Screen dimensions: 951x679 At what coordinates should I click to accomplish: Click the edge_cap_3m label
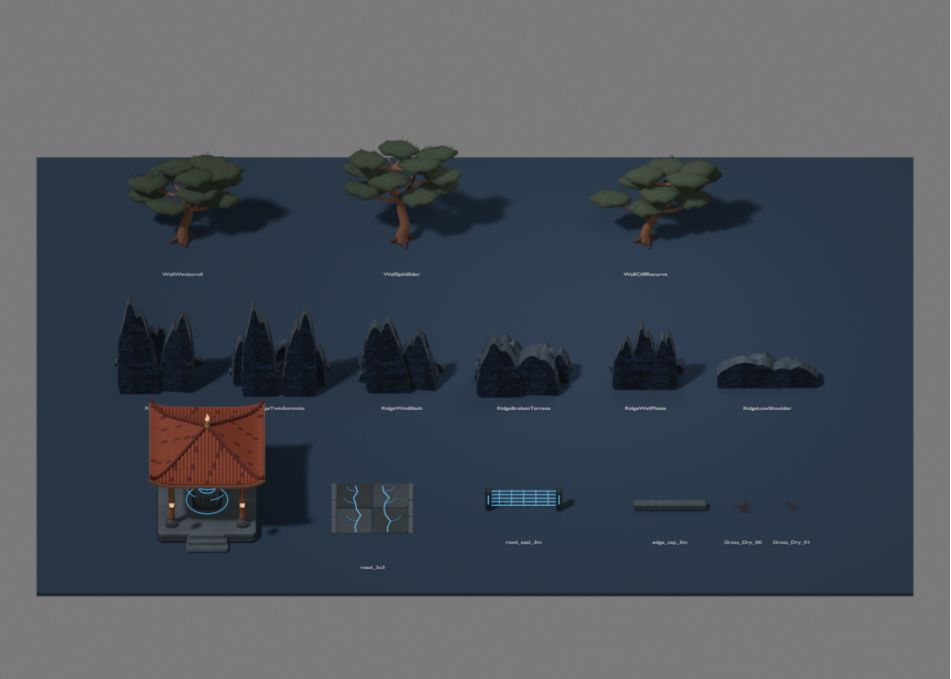click(670, 542)
